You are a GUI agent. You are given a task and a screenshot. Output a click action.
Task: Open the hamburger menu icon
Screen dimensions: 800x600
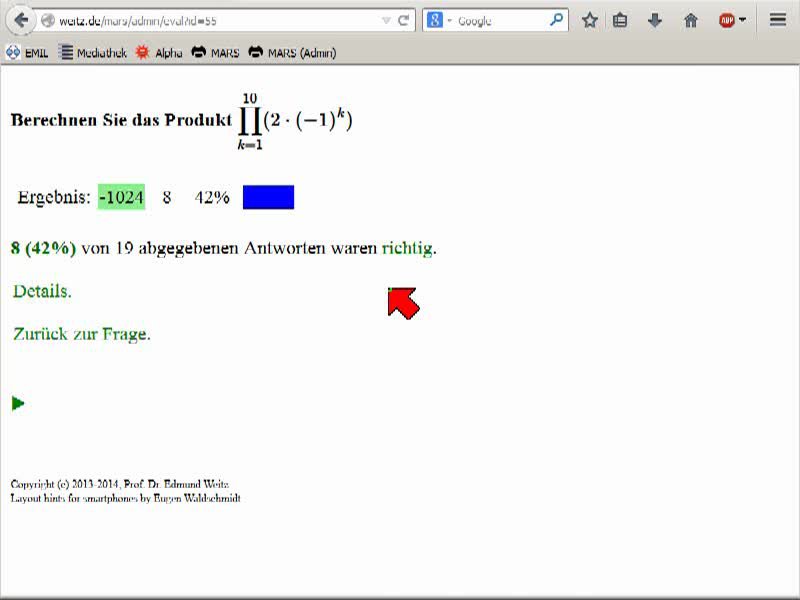(778, 20)
